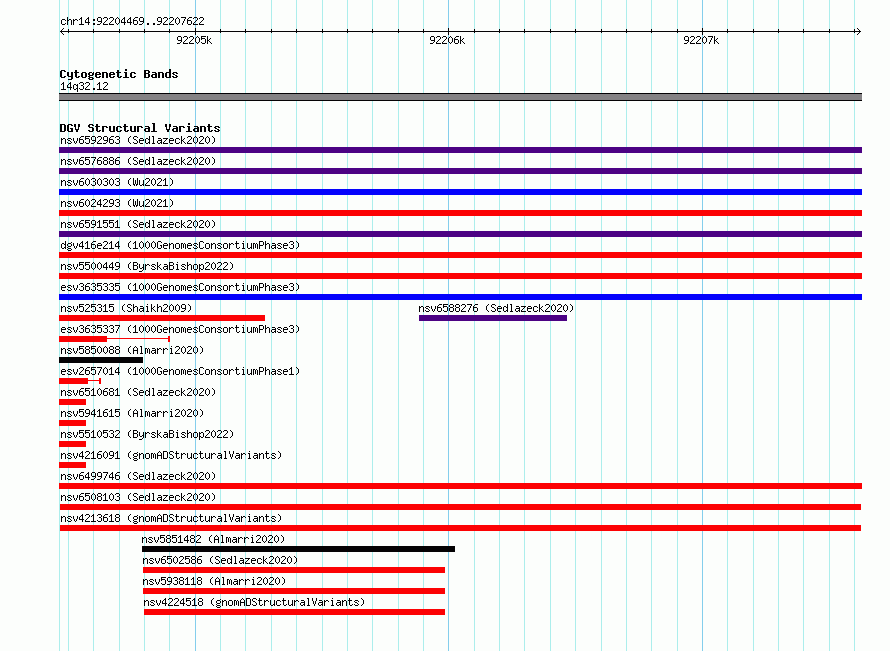Viewport: 890px width, 651px height.
Task: Click the black bar under nsv5850088
Action: pyautogui.click(x=101, y=360)
